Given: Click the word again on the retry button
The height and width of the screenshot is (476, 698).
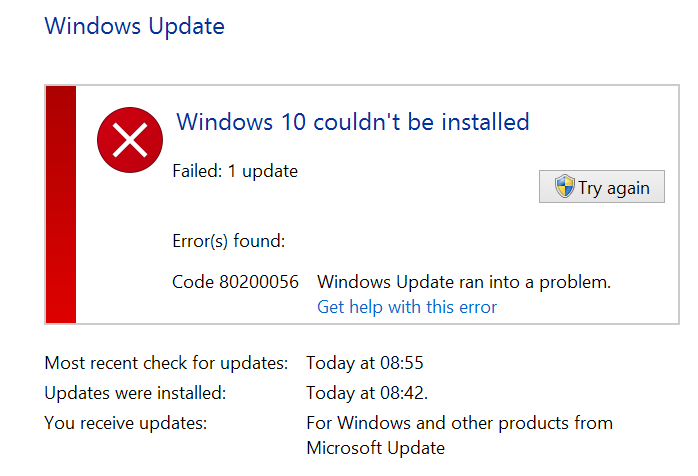Looking at the screenshot, I should pos(628,189).
